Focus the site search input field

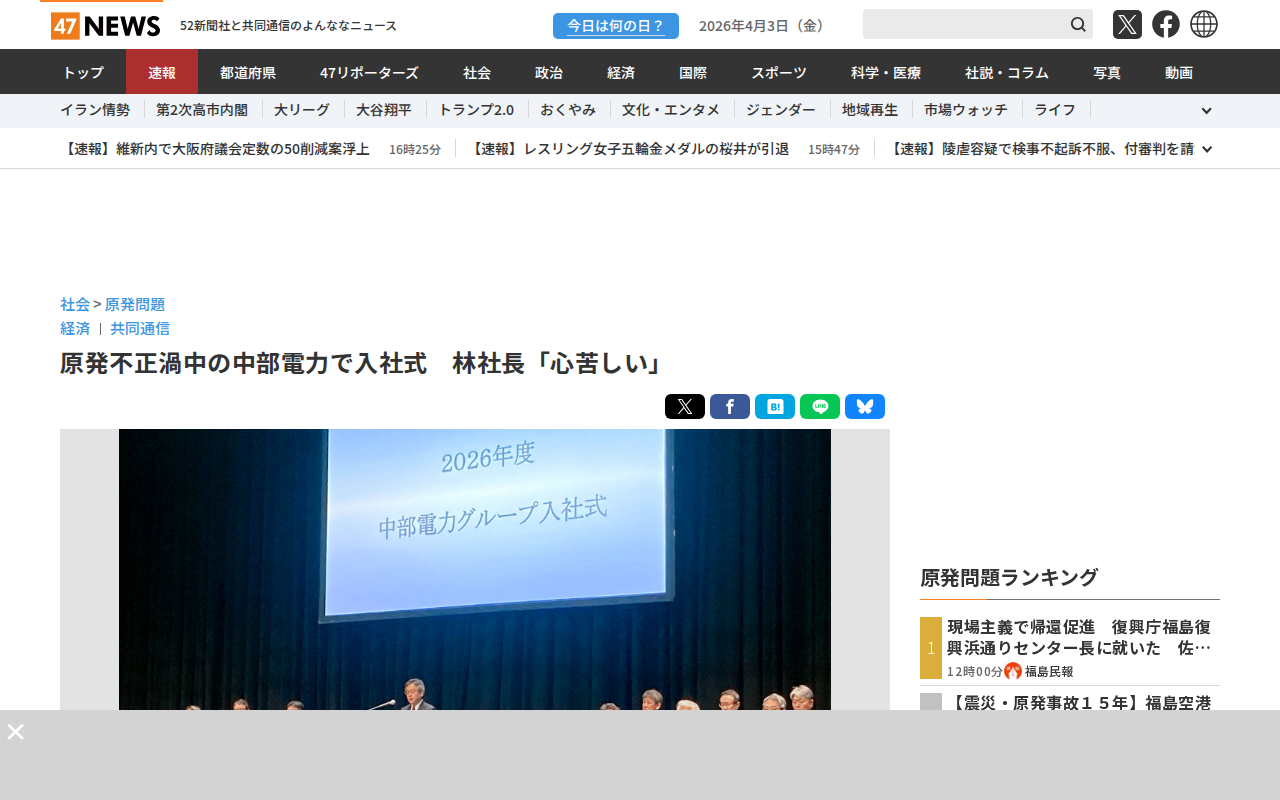(965, 24)
